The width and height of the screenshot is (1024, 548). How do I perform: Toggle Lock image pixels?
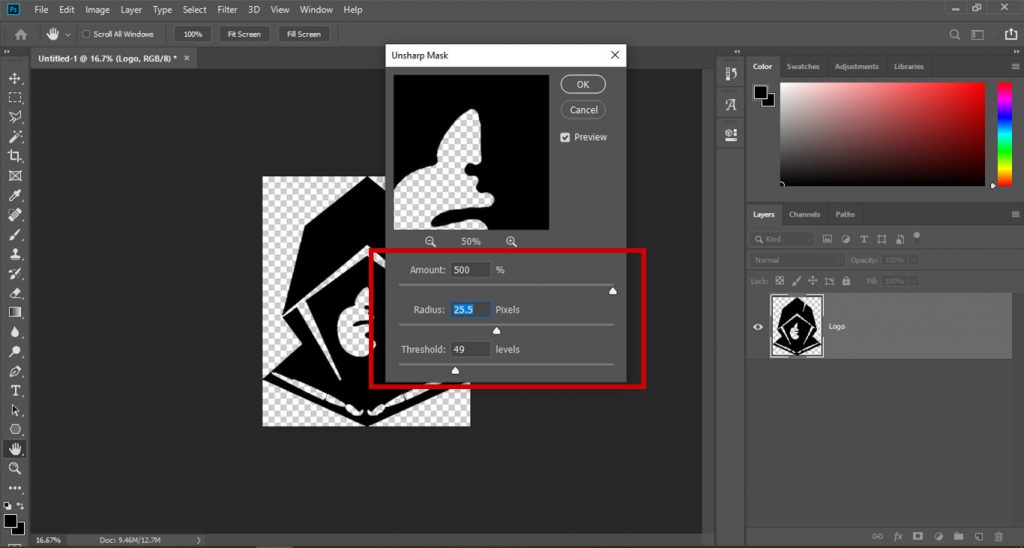pos(796,281)
